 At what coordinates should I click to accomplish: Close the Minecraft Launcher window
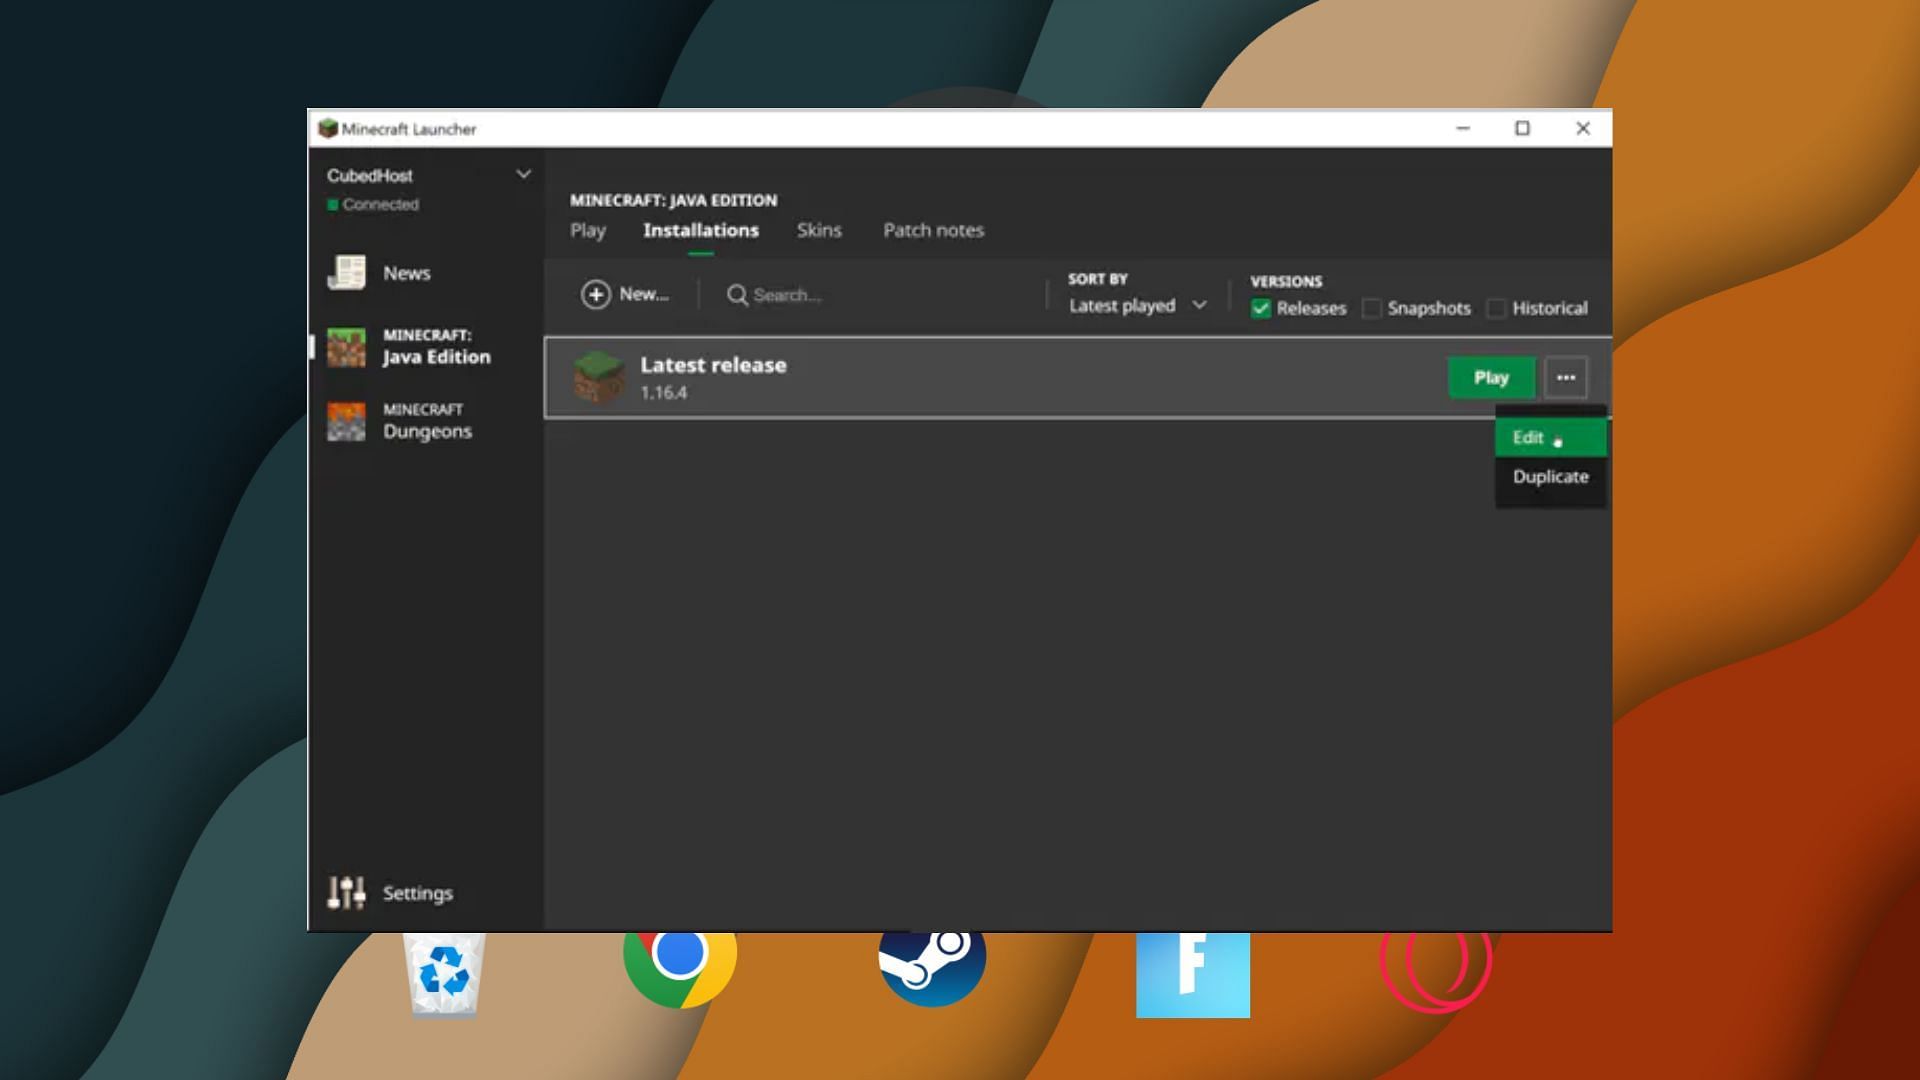pos(1583,128)
